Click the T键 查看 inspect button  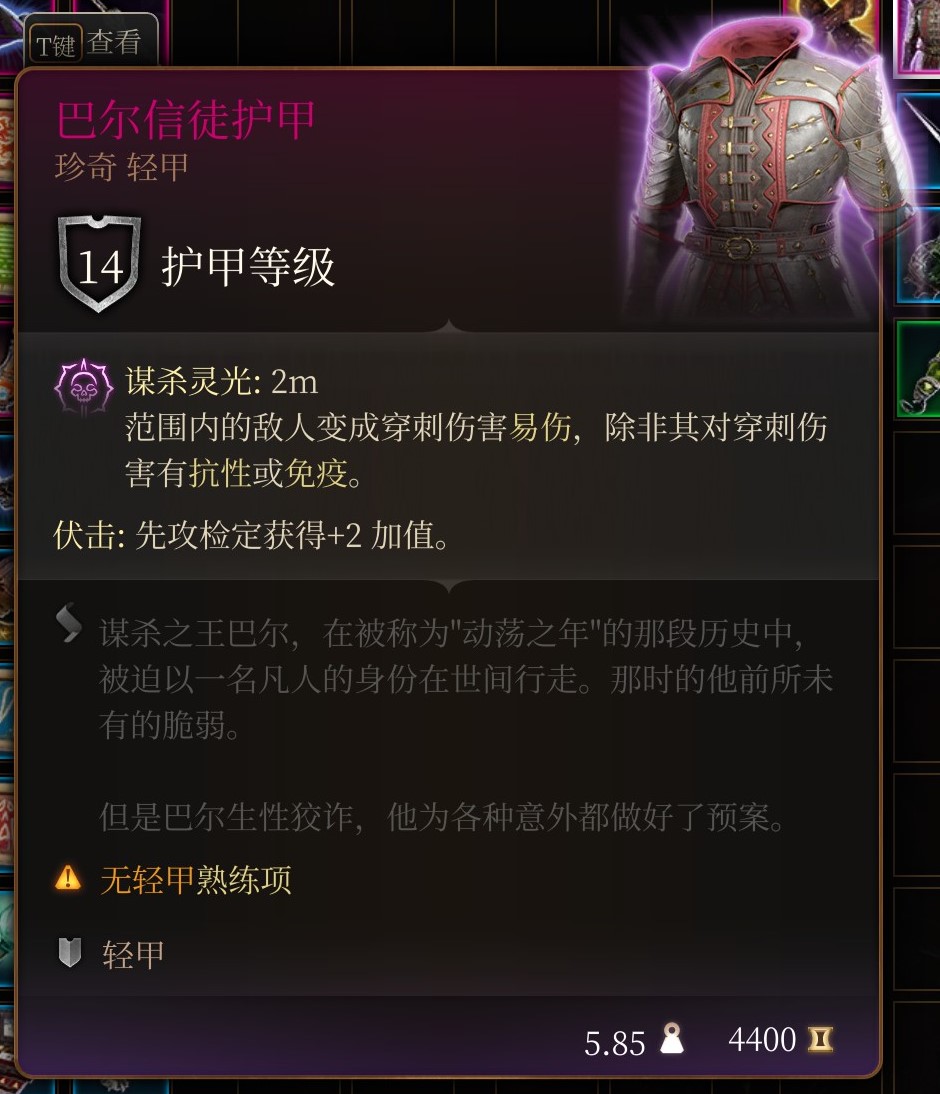point(91,44)
